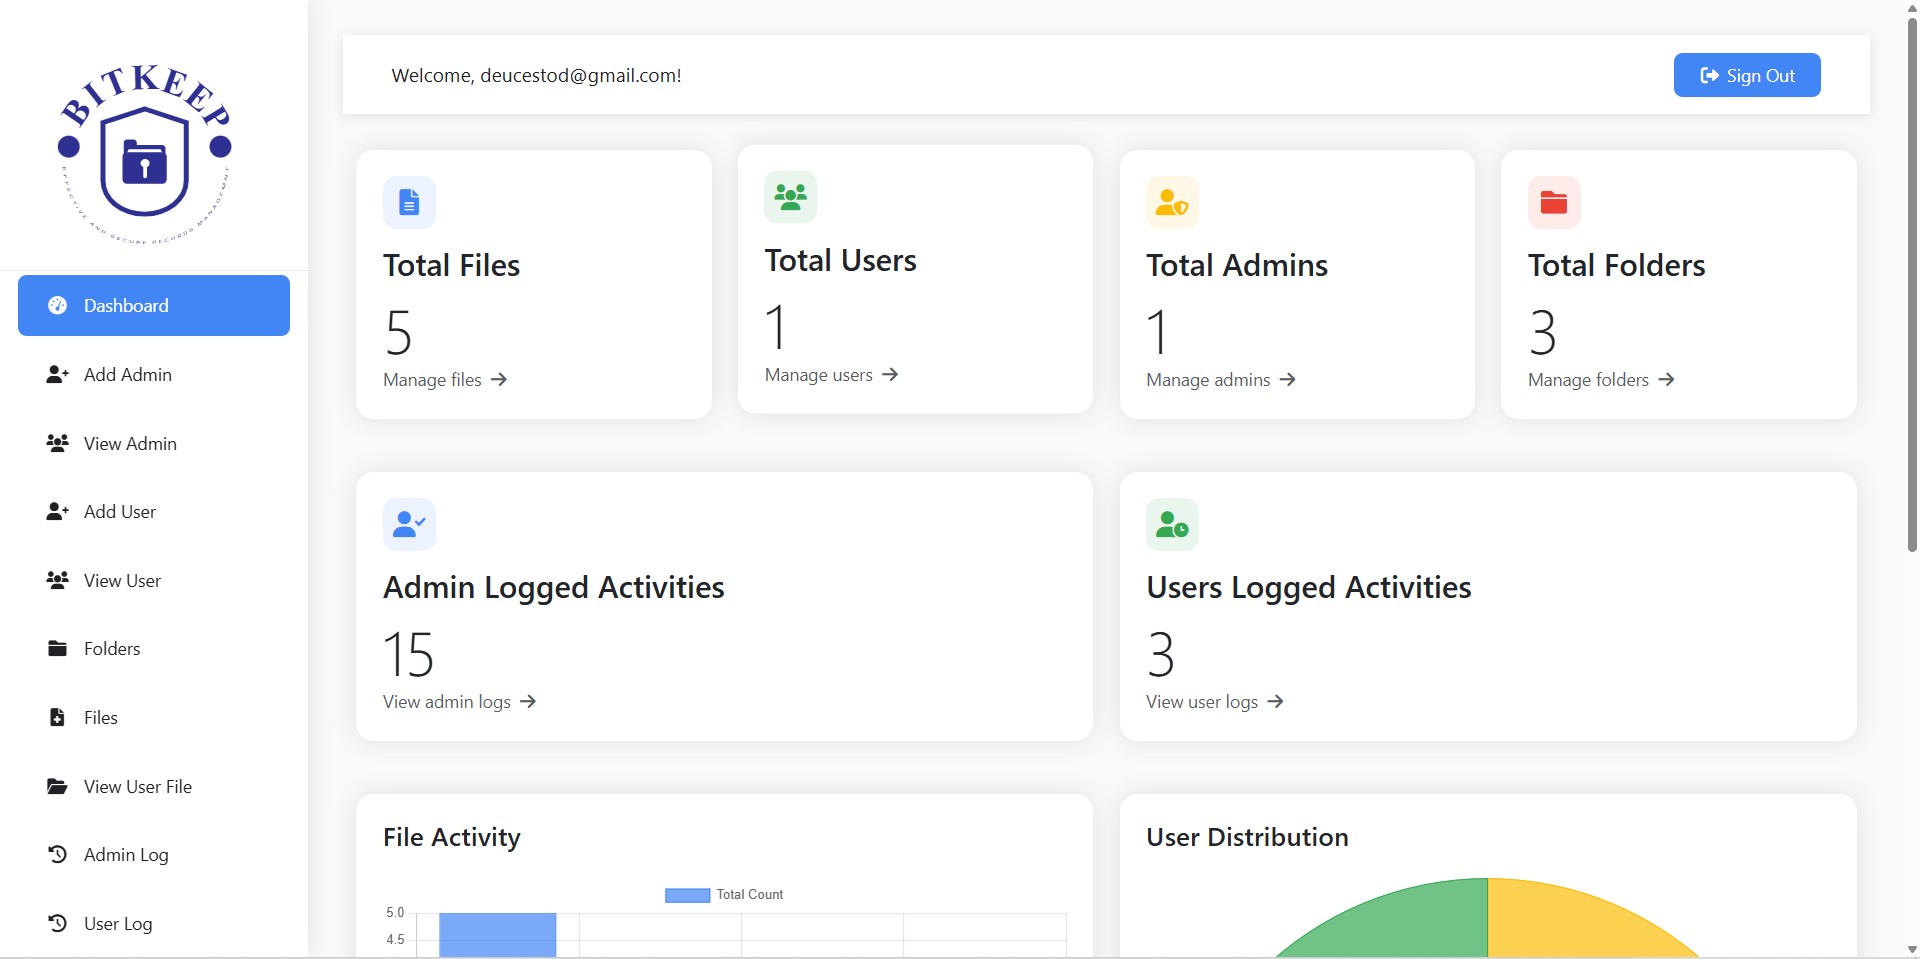1920x959 pixels.
Task: Open the View admin logs link
Action: click(459, 702)
